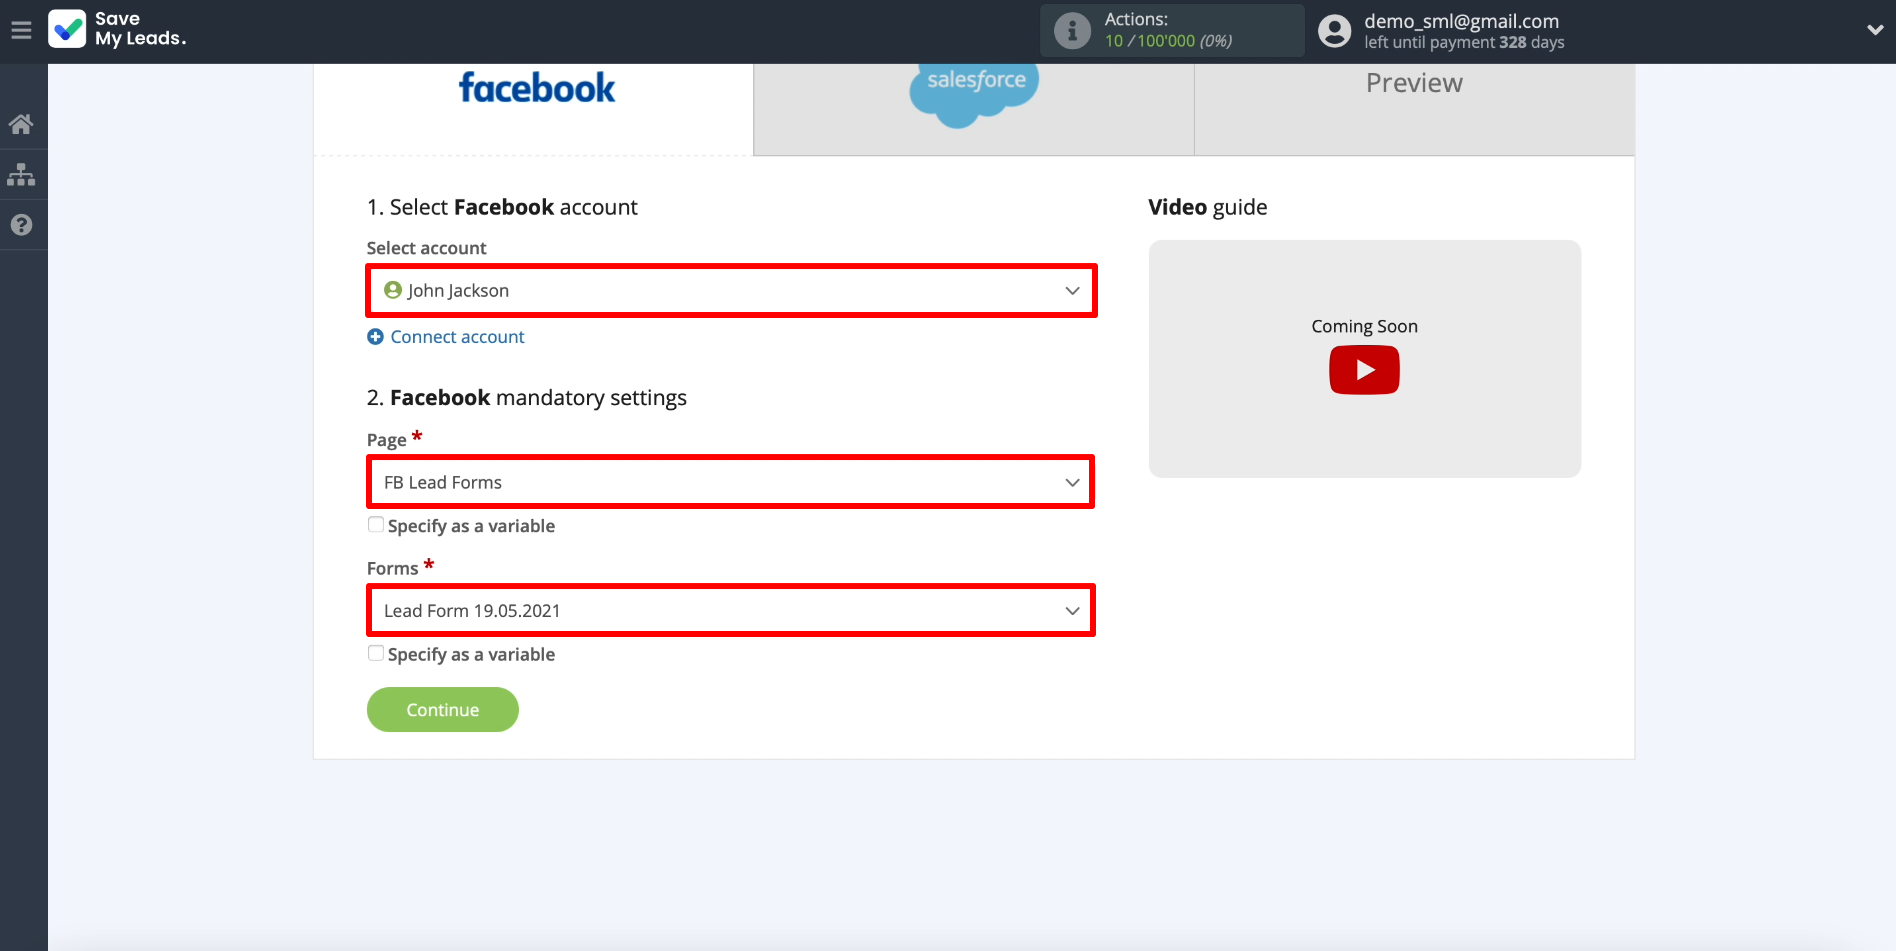
Task: Check Specify as a variable under Forms
Action: point(376,653)
